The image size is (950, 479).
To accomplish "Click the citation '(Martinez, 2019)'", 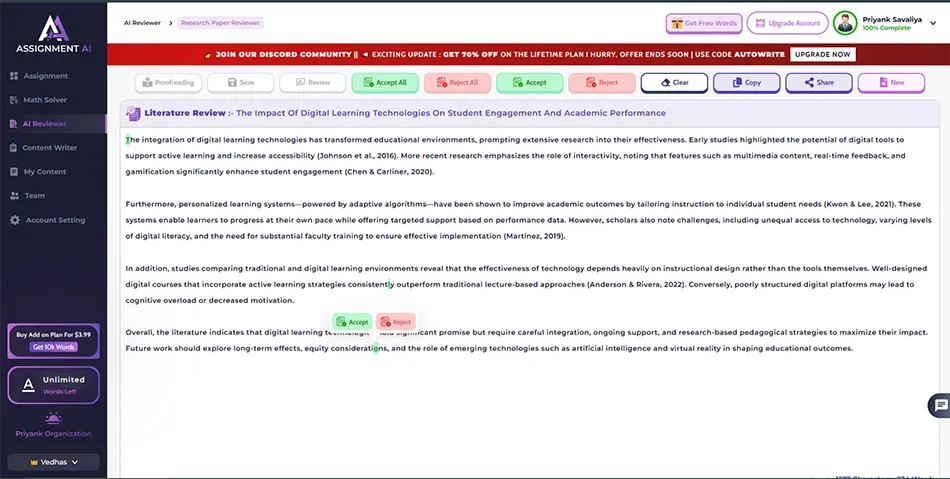I will (534, 236).
